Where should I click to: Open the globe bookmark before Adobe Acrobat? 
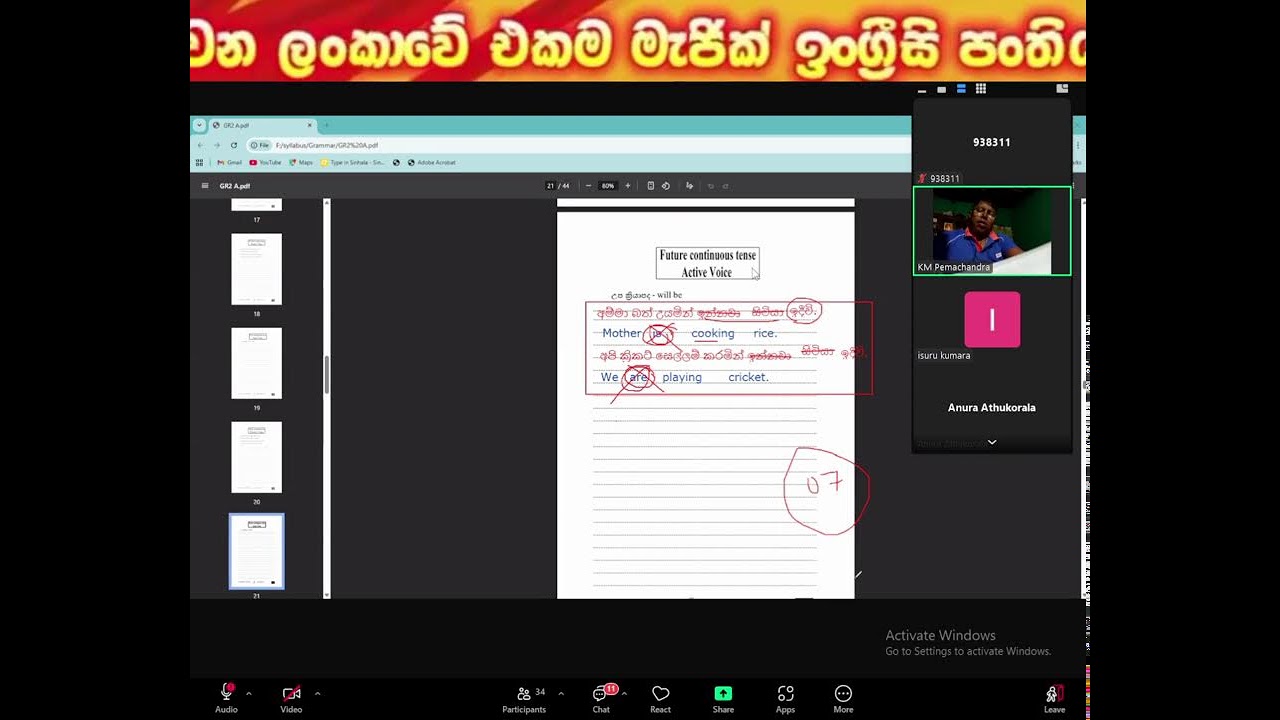coord(397,162)
